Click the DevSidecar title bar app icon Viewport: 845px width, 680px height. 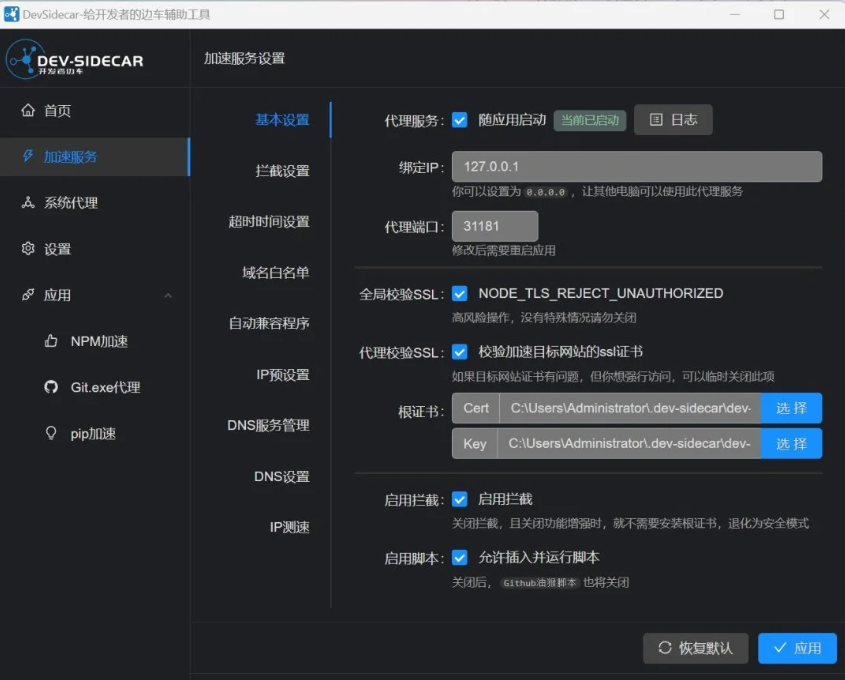[11, 14]
